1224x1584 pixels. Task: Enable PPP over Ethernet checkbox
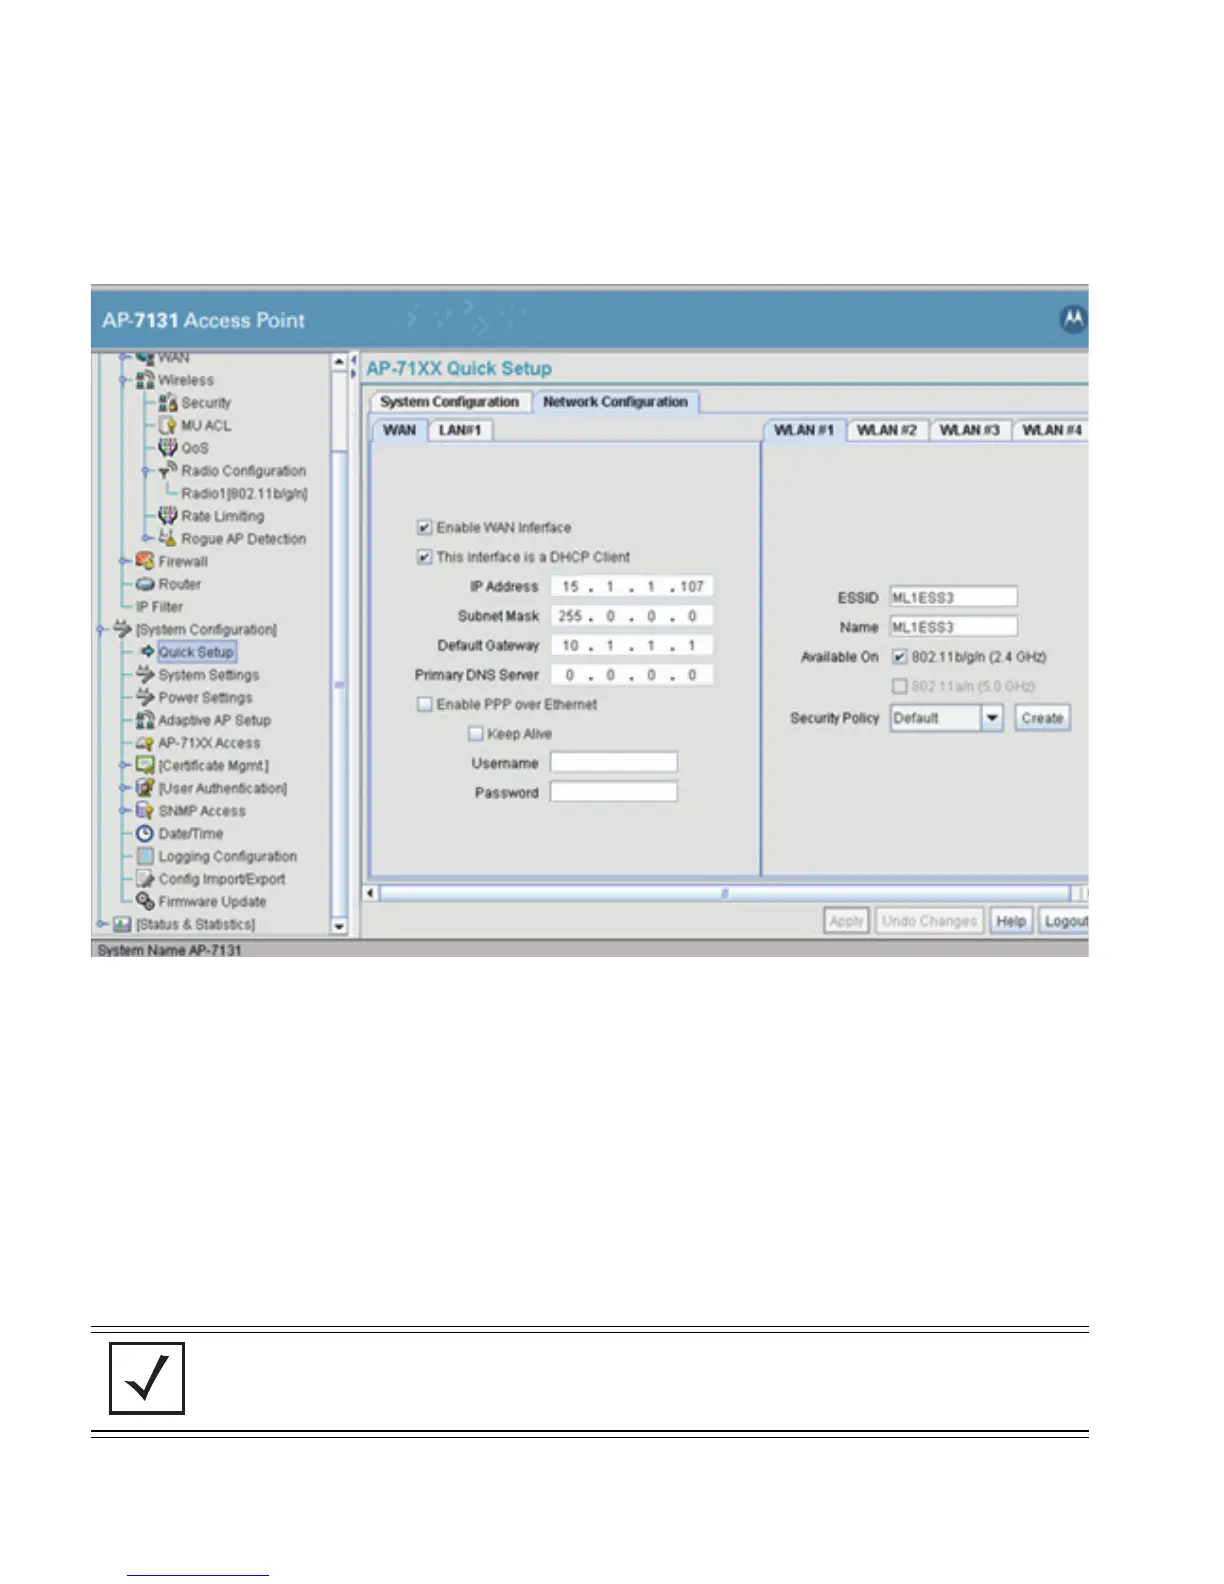click(424, 704)
